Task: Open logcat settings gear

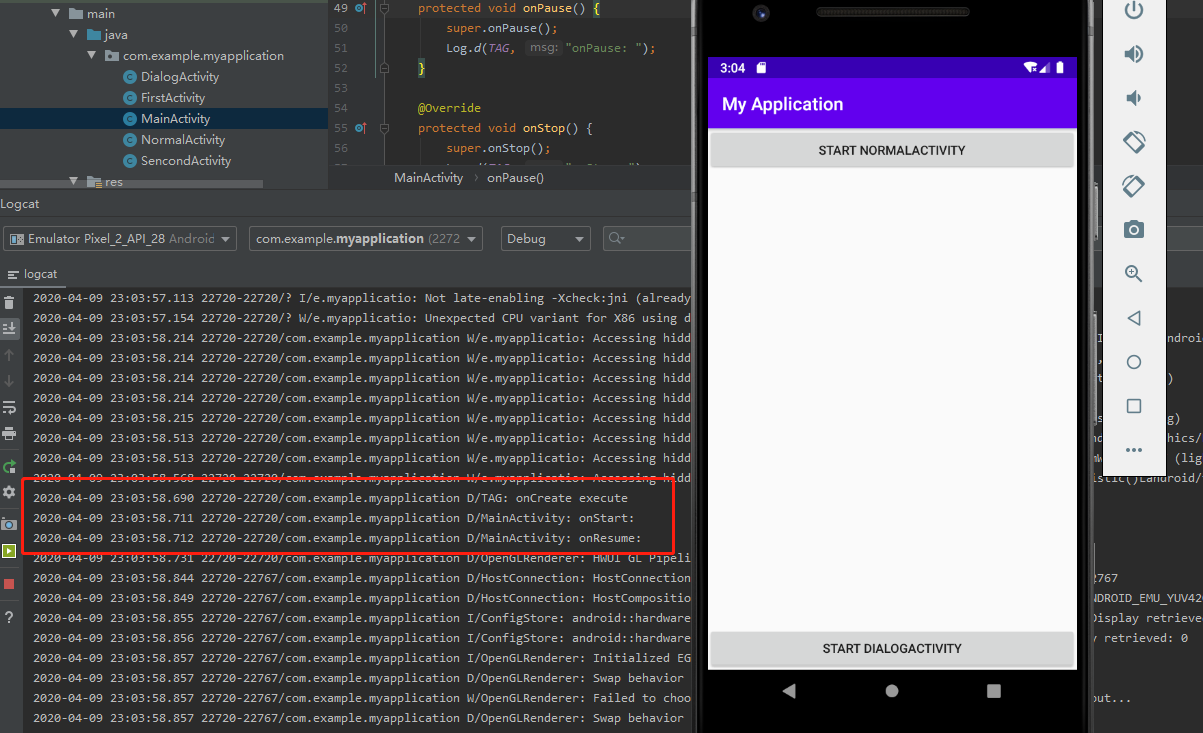Action: click(x=9, y=492)
